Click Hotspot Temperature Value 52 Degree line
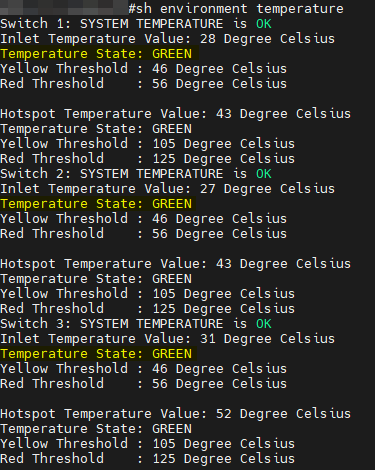 [x=175, y=414]
